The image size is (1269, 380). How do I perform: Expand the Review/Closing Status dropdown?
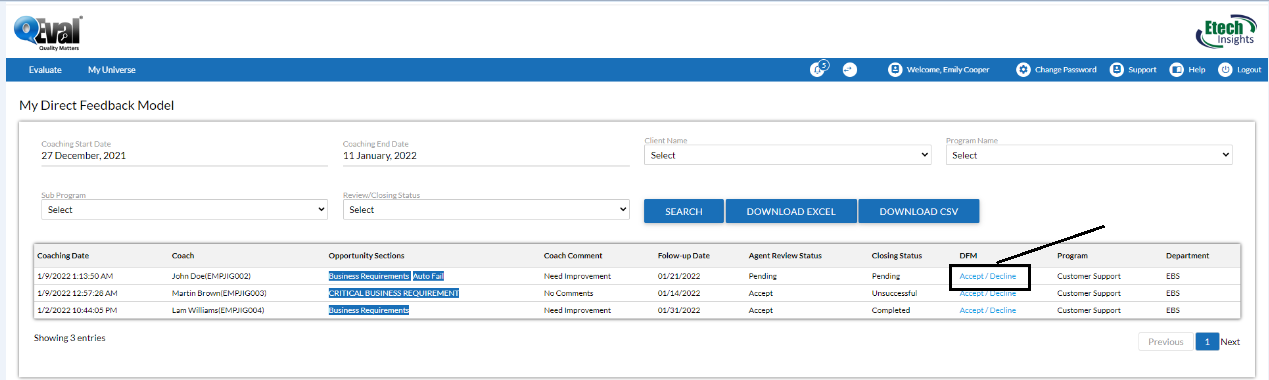click(486, 210)
